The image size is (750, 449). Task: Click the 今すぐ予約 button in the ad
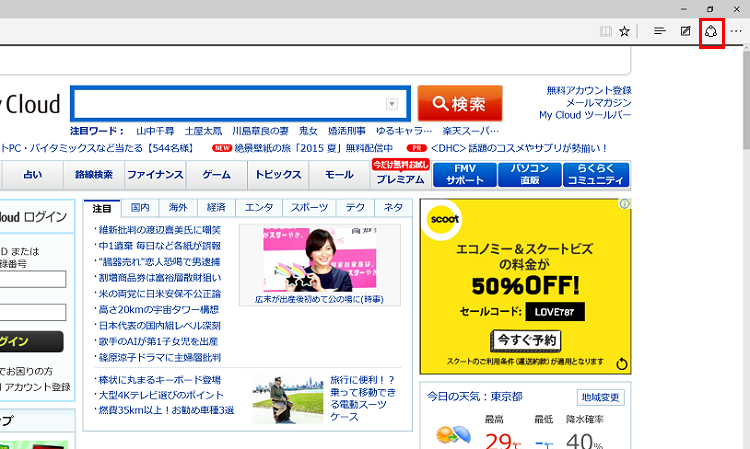pyautogui.click(x=526, y=340)
